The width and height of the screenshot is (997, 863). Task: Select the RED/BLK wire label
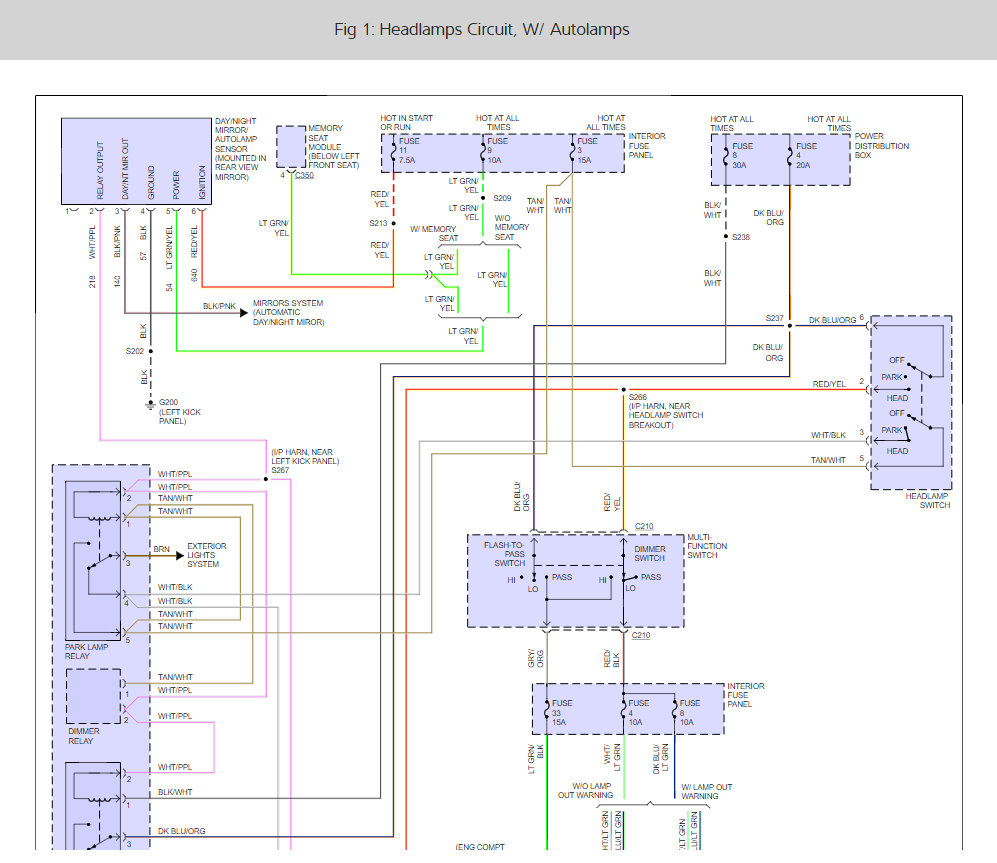(x=611, y=658)
